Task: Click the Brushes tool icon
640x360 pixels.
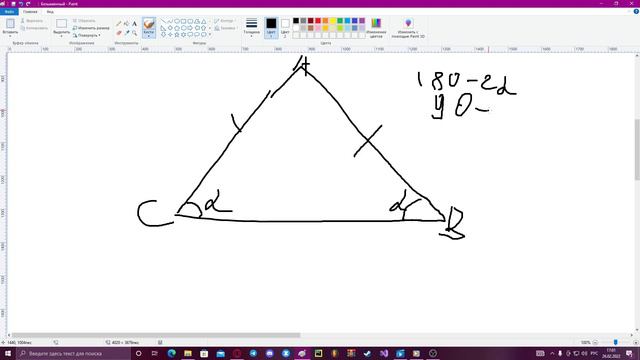Action: point(149,23)
